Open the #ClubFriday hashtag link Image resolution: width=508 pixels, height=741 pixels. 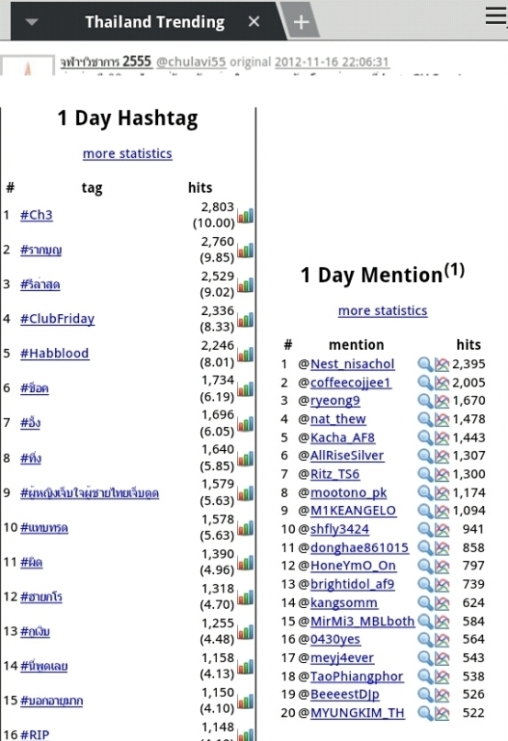tap(57, 319)
